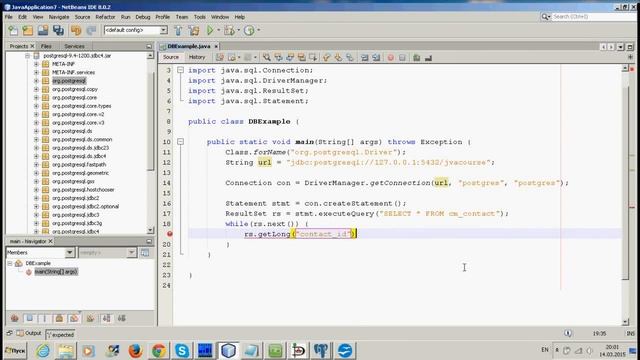640x360 pixels.
Task: Click the Debug Project toolbar icon
Action: point(229,30)
